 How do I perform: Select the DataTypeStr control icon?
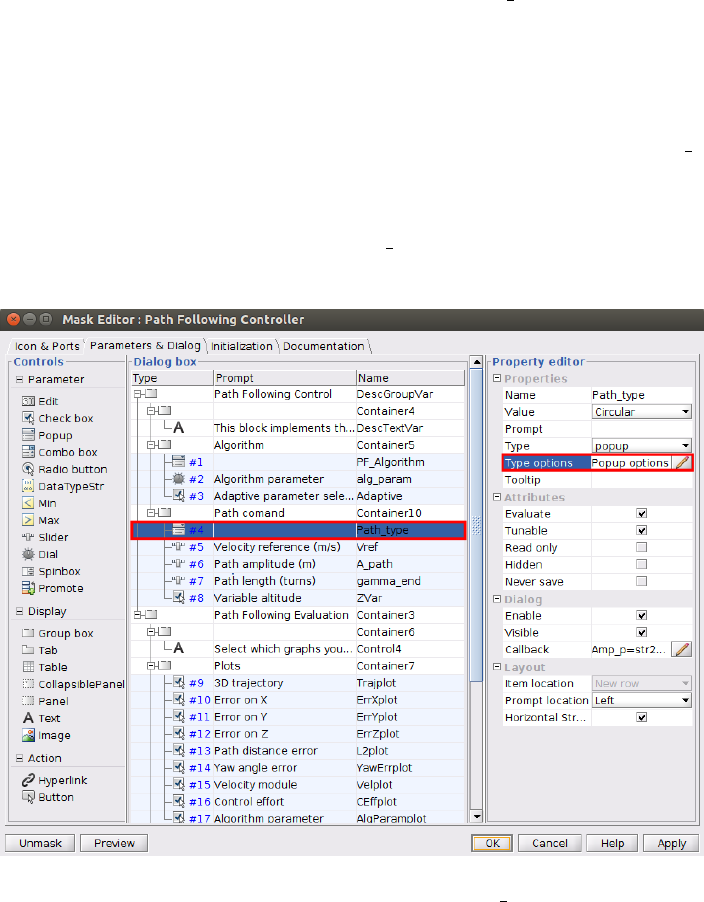click(x=28, y=486)
